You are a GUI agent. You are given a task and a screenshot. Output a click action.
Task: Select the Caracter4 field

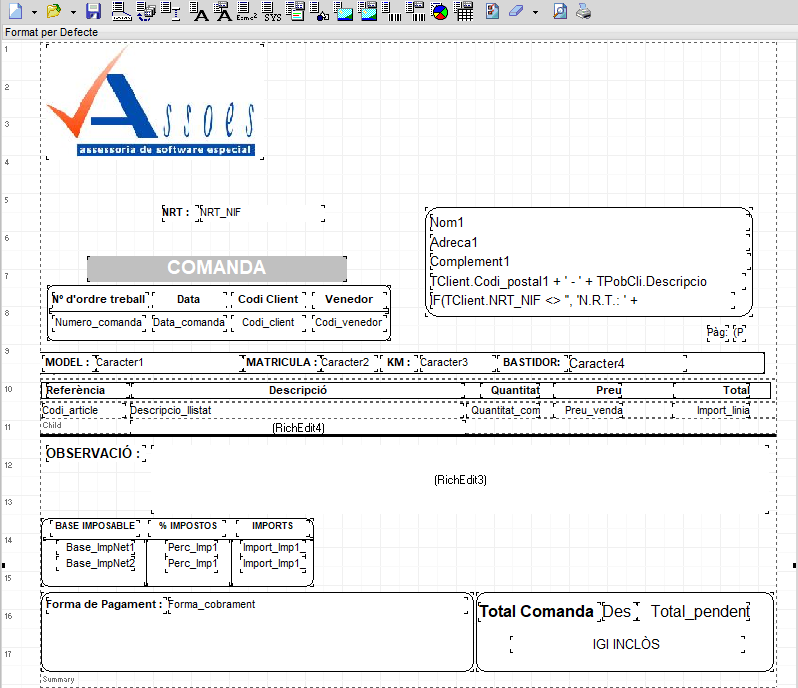[626, 363]
